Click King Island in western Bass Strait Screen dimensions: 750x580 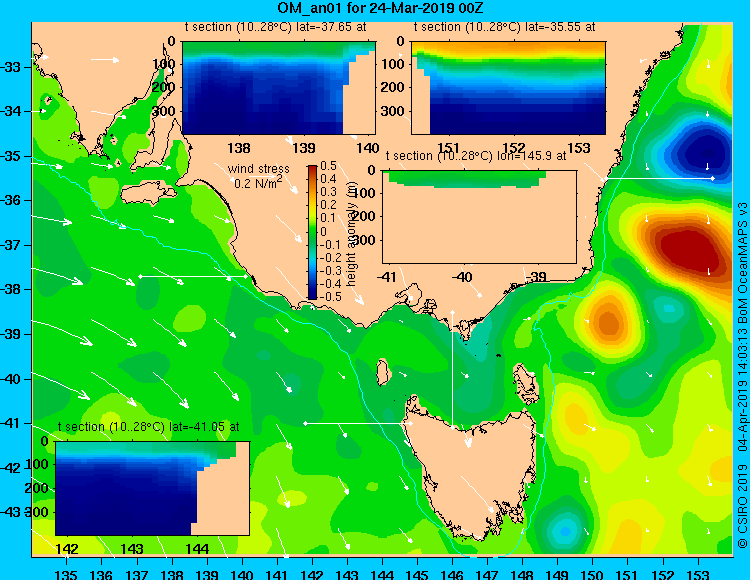382,372
